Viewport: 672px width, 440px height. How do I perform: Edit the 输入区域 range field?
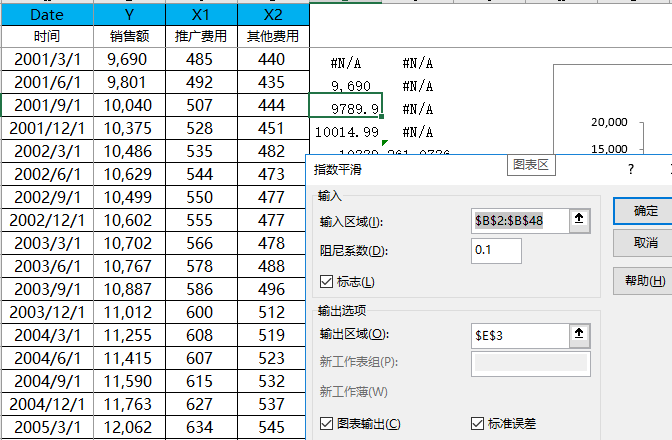pos(520,221)
